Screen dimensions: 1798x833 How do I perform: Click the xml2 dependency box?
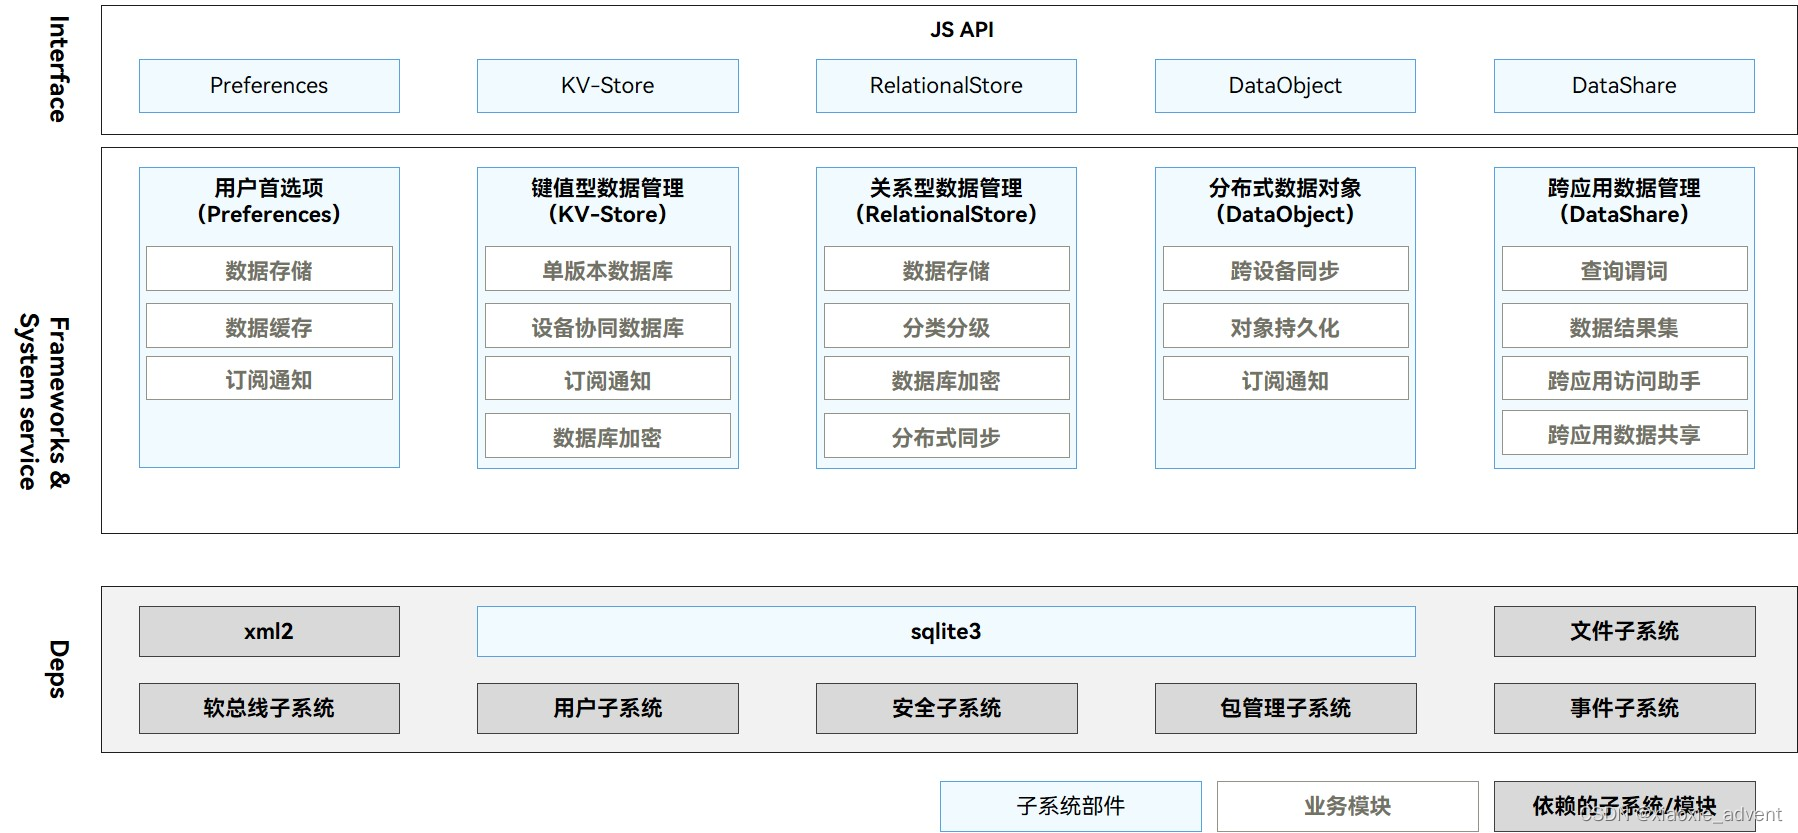click(x=269, y=631)
